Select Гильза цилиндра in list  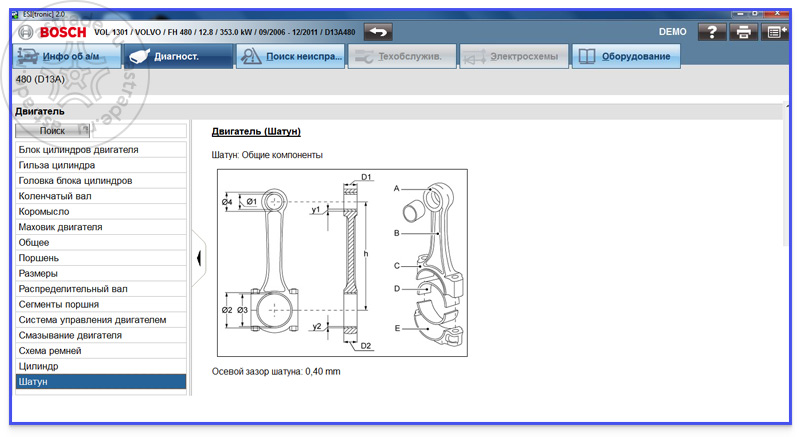[101, 165]
